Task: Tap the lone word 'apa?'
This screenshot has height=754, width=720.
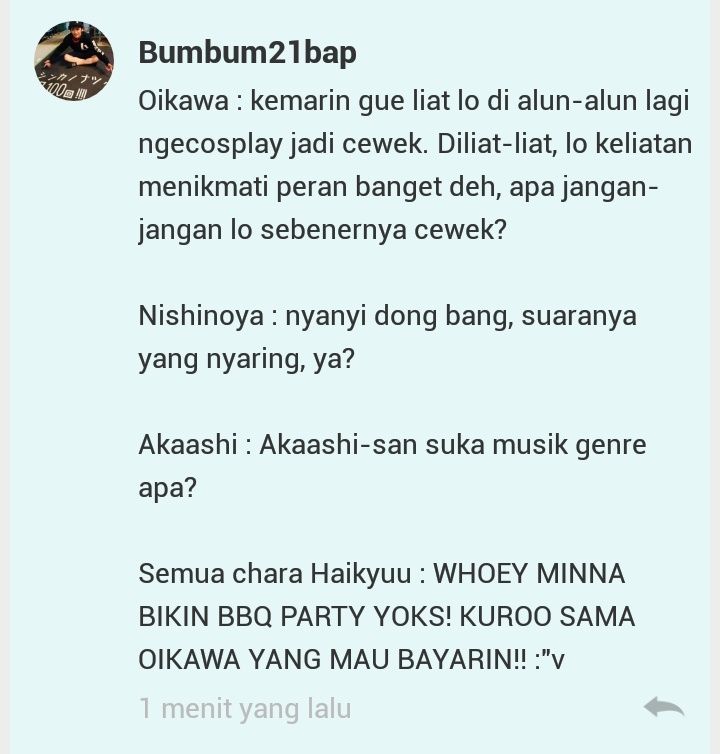Action: pyautogui.click(x=167, y=489)
